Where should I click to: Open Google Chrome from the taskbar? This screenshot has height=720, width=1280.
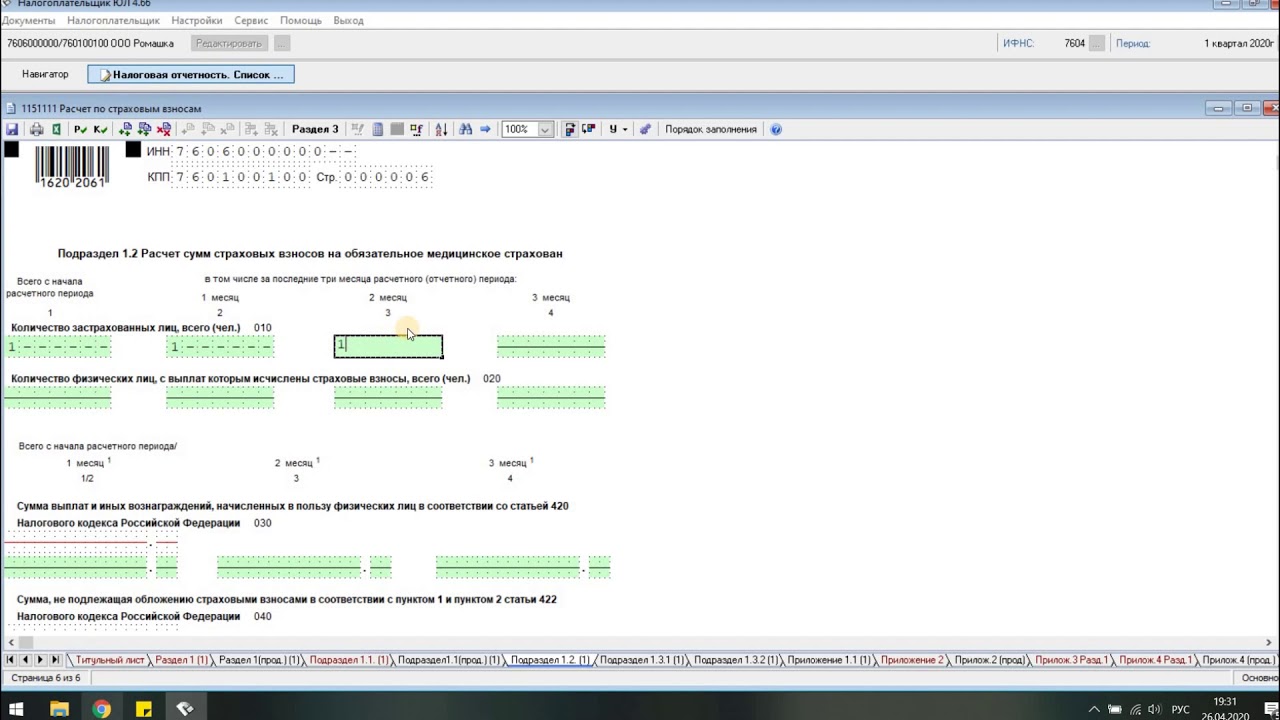click(101, 709)
